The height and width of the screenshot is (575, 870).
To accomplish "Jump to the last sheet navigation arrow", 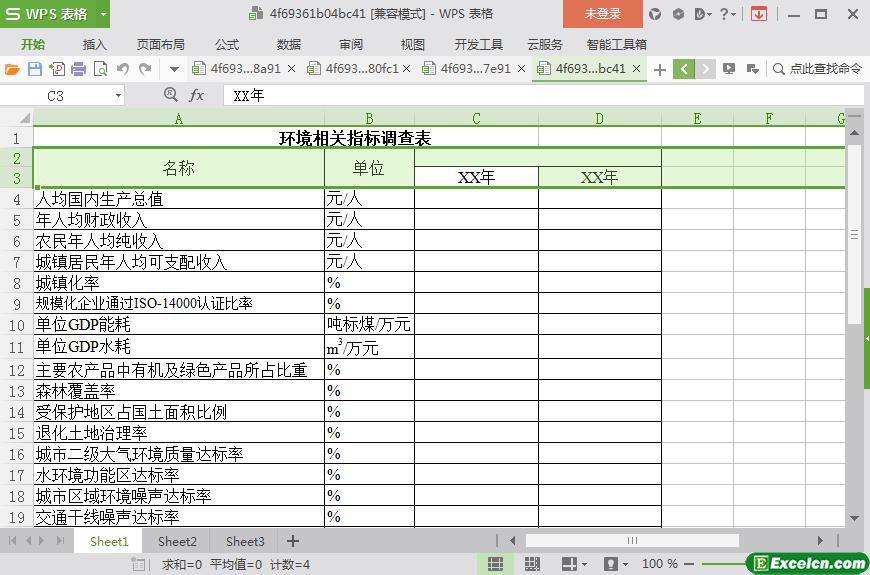I will [x=61, y=541].
